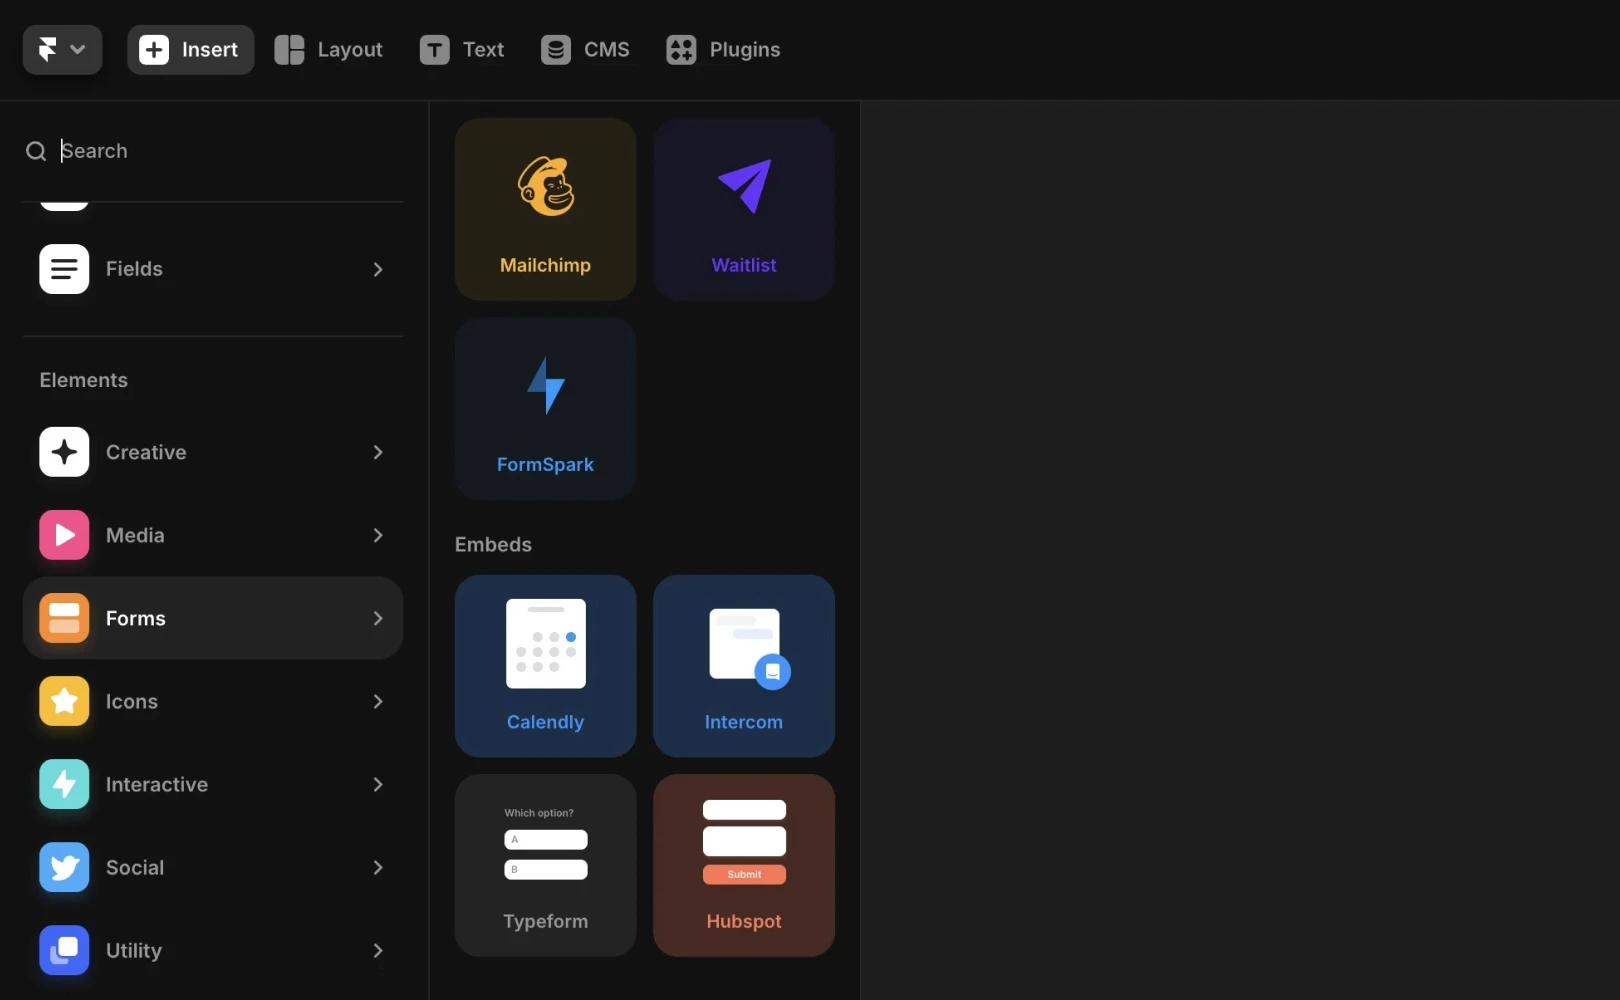The image size is (1620, 1000).
Task: Select the Text menu label
Action: coord(483,50)
